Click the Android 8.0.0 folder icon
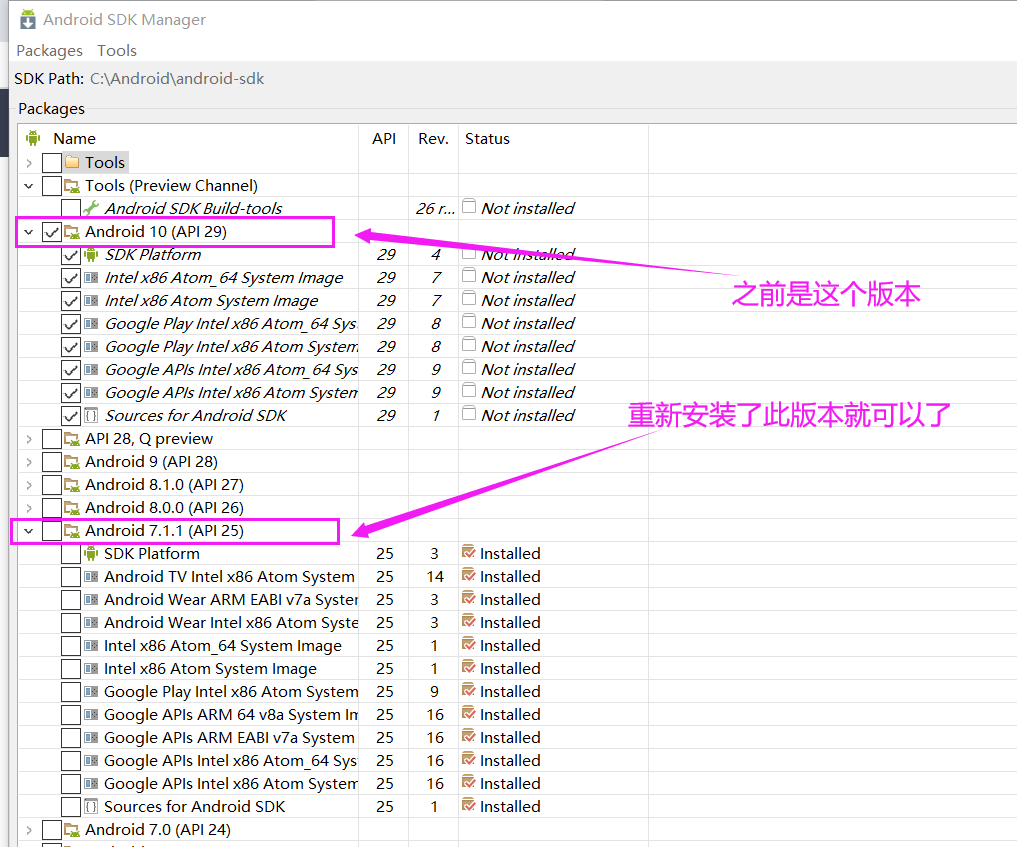Screen dimensions: 1017x847 click(72, 508)
